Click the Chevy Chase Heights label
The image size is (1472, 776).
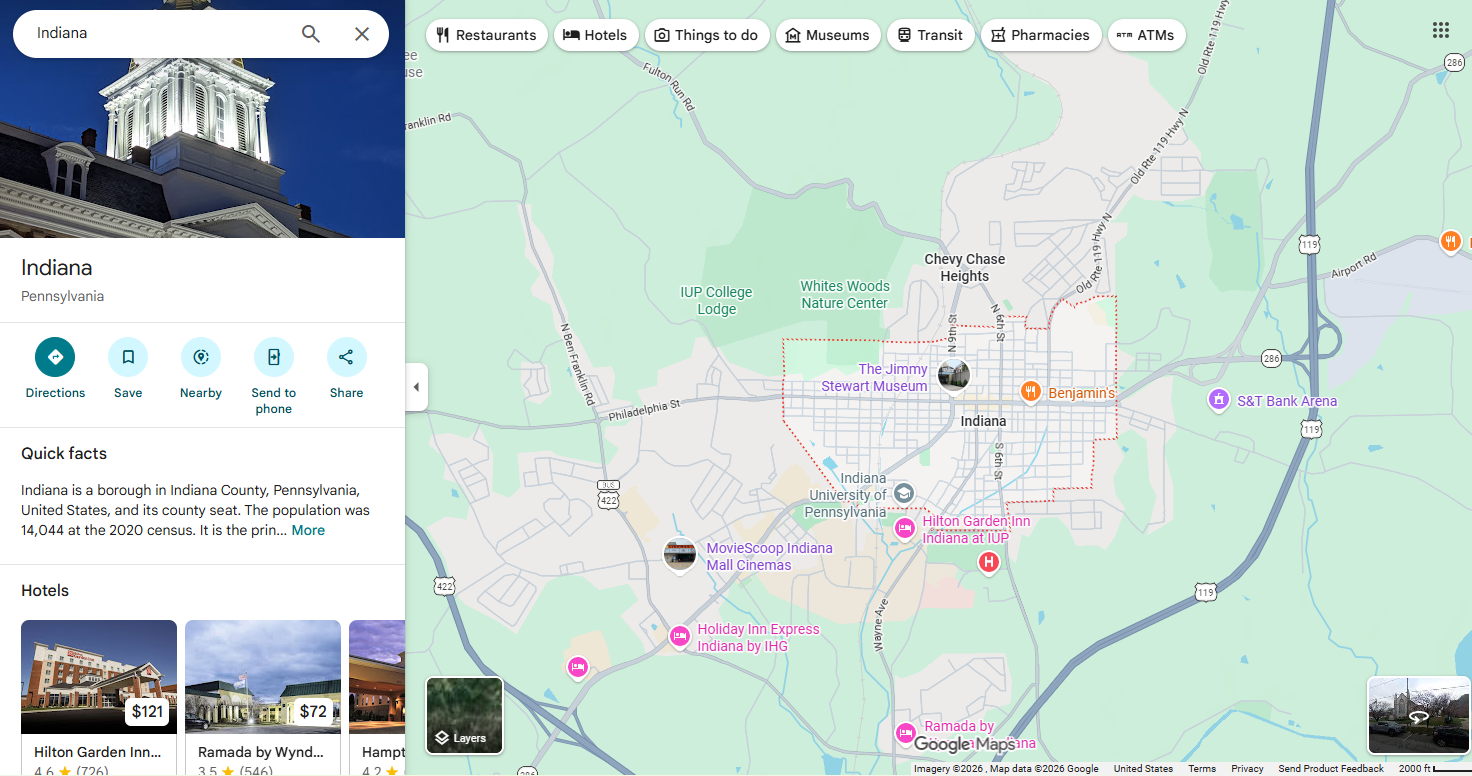pyautogui.click(x=965, y=268)
